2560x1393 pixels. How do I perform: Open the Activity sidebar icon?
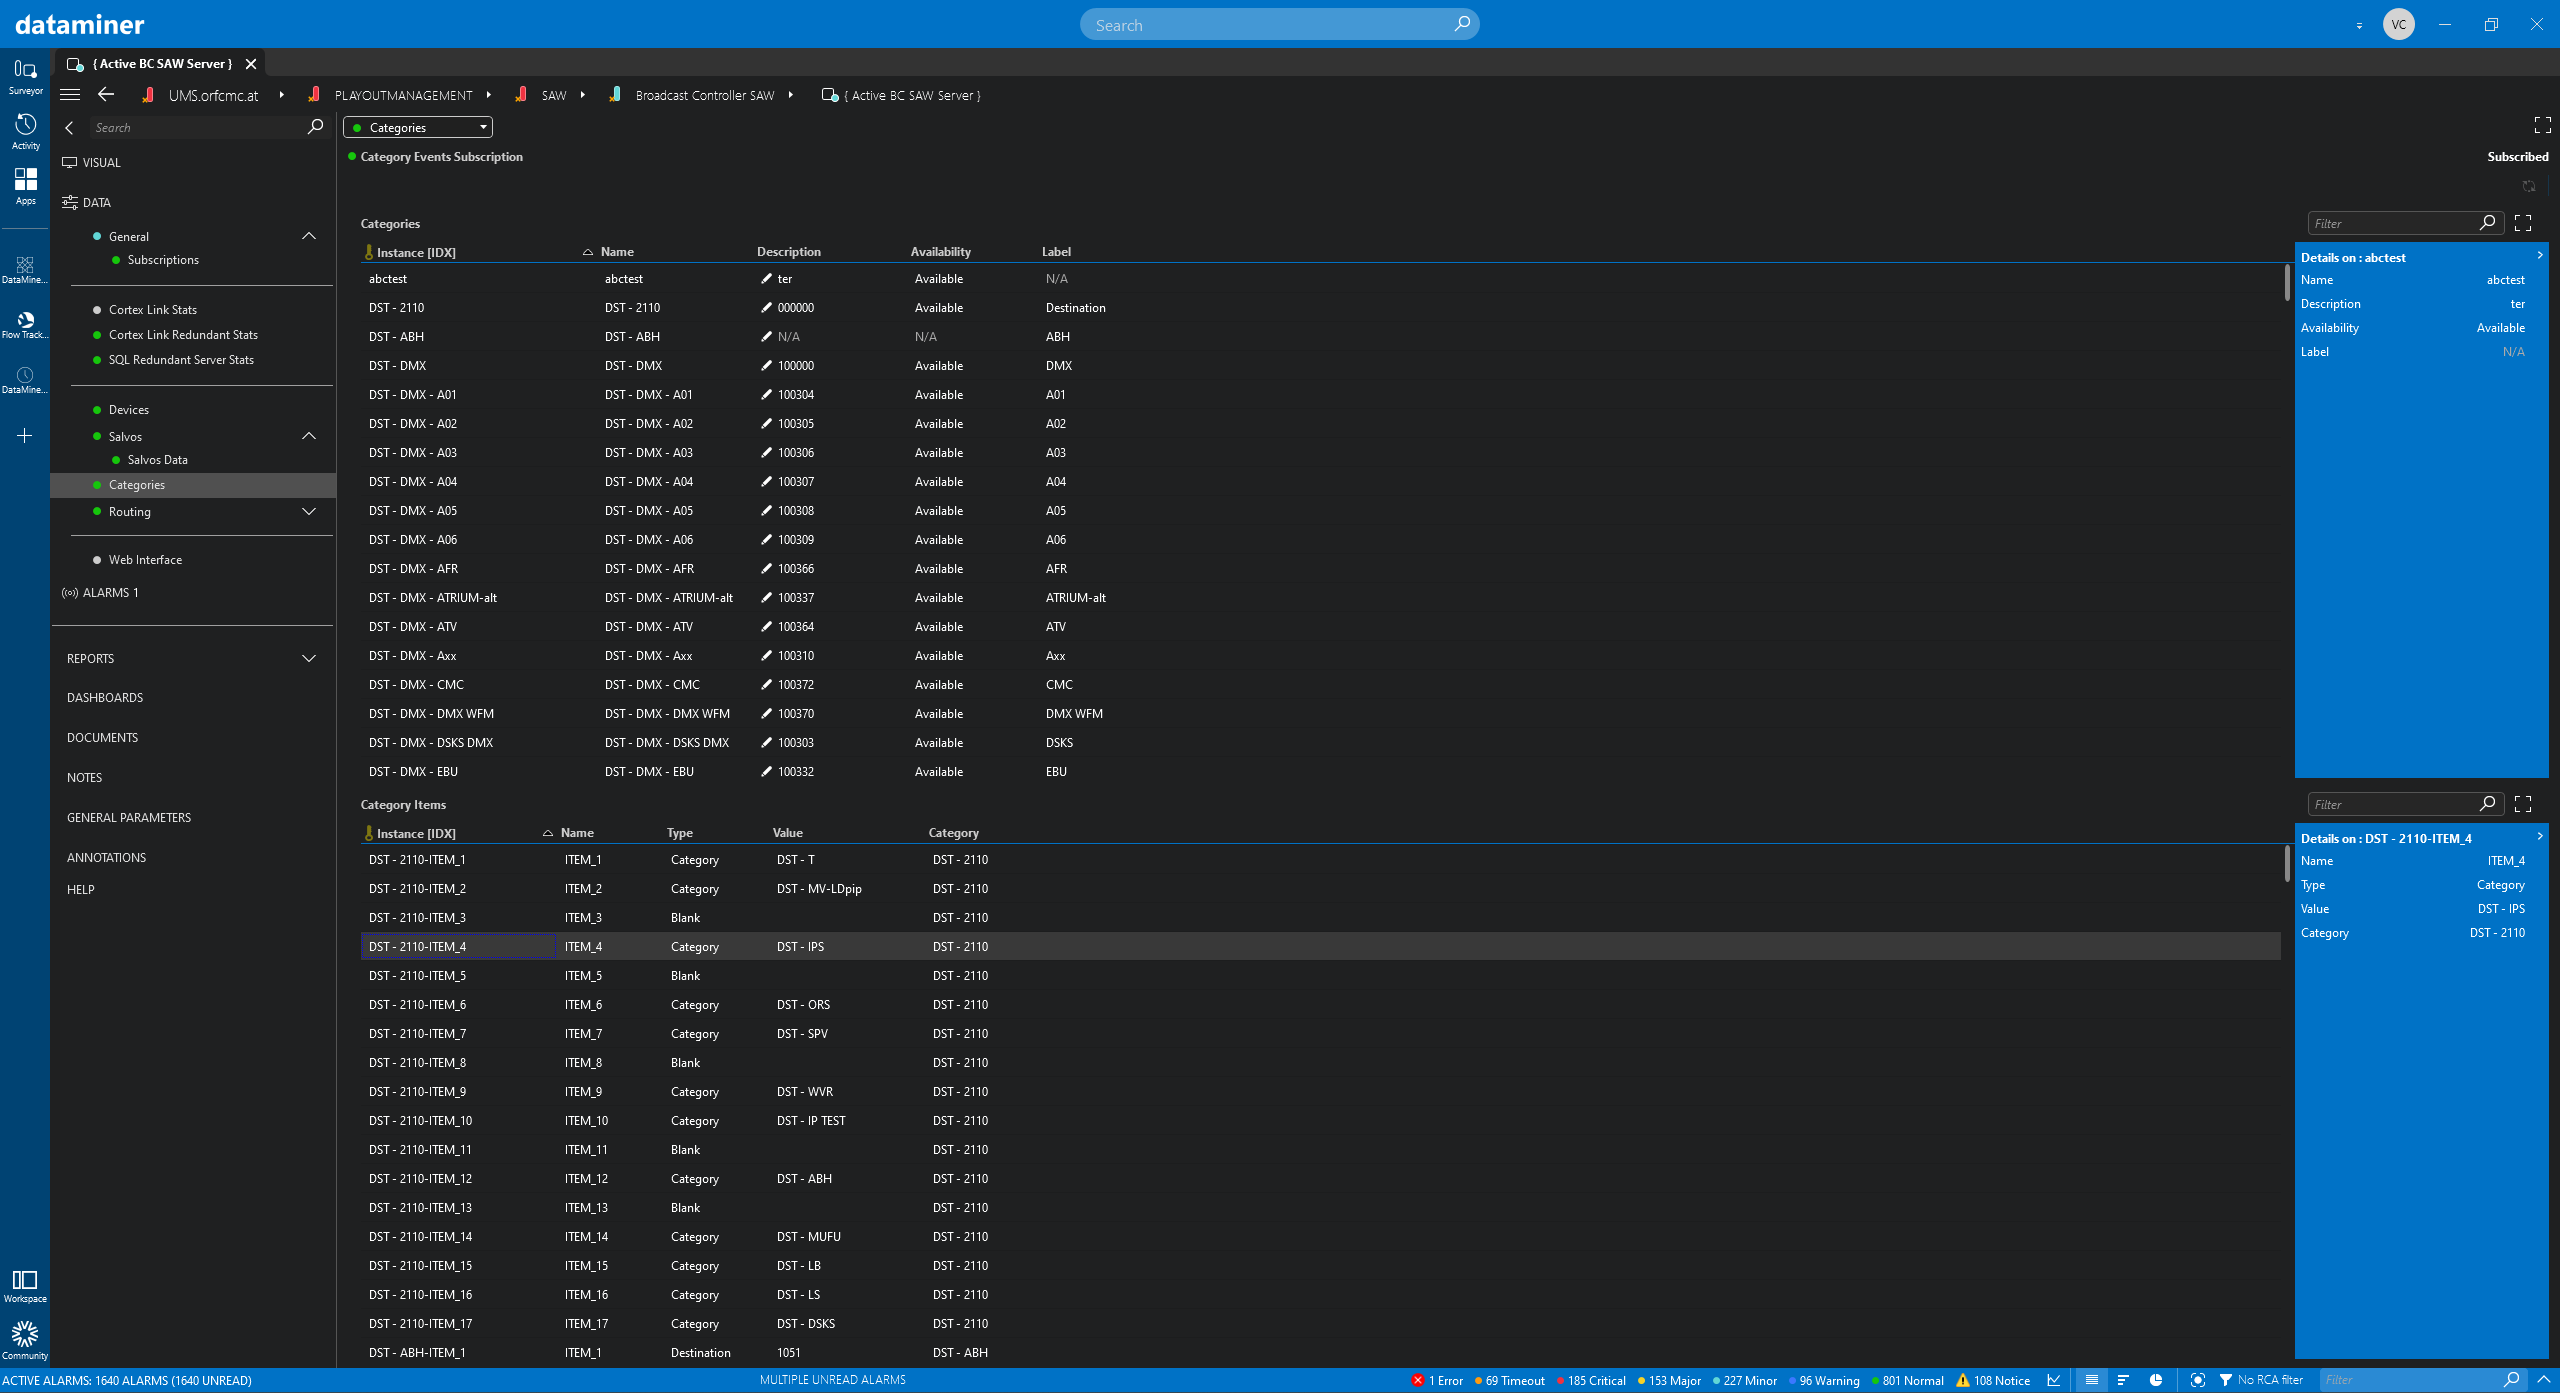click(25, 131)
